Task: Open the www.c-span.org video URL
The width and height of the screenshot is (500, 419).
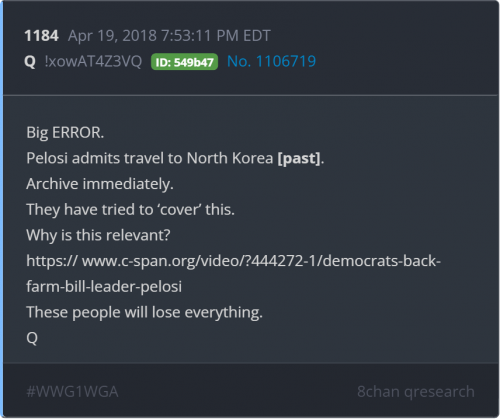Action: tap(234, 261)
